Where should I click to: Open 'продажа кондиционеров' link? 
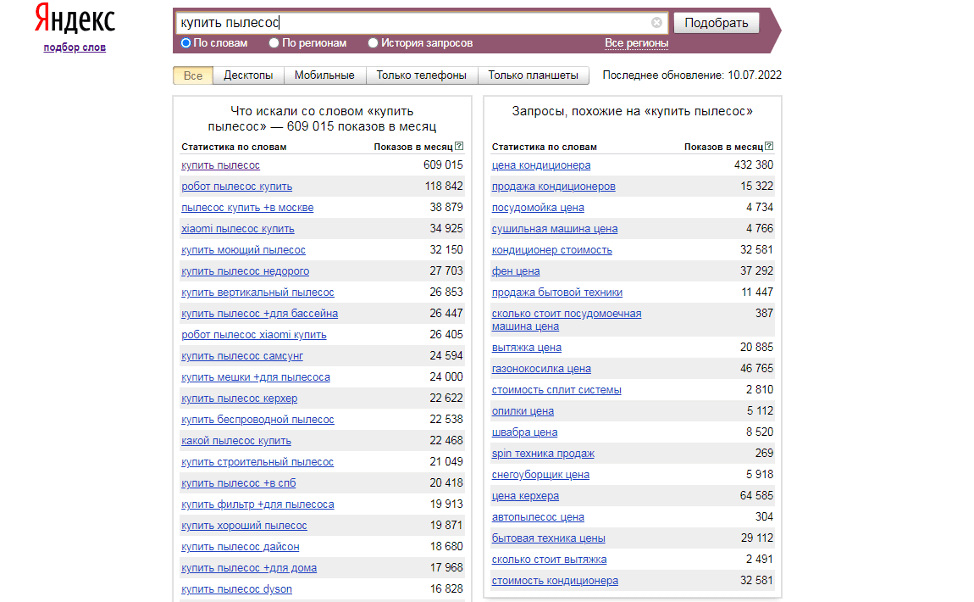(553, 186)
